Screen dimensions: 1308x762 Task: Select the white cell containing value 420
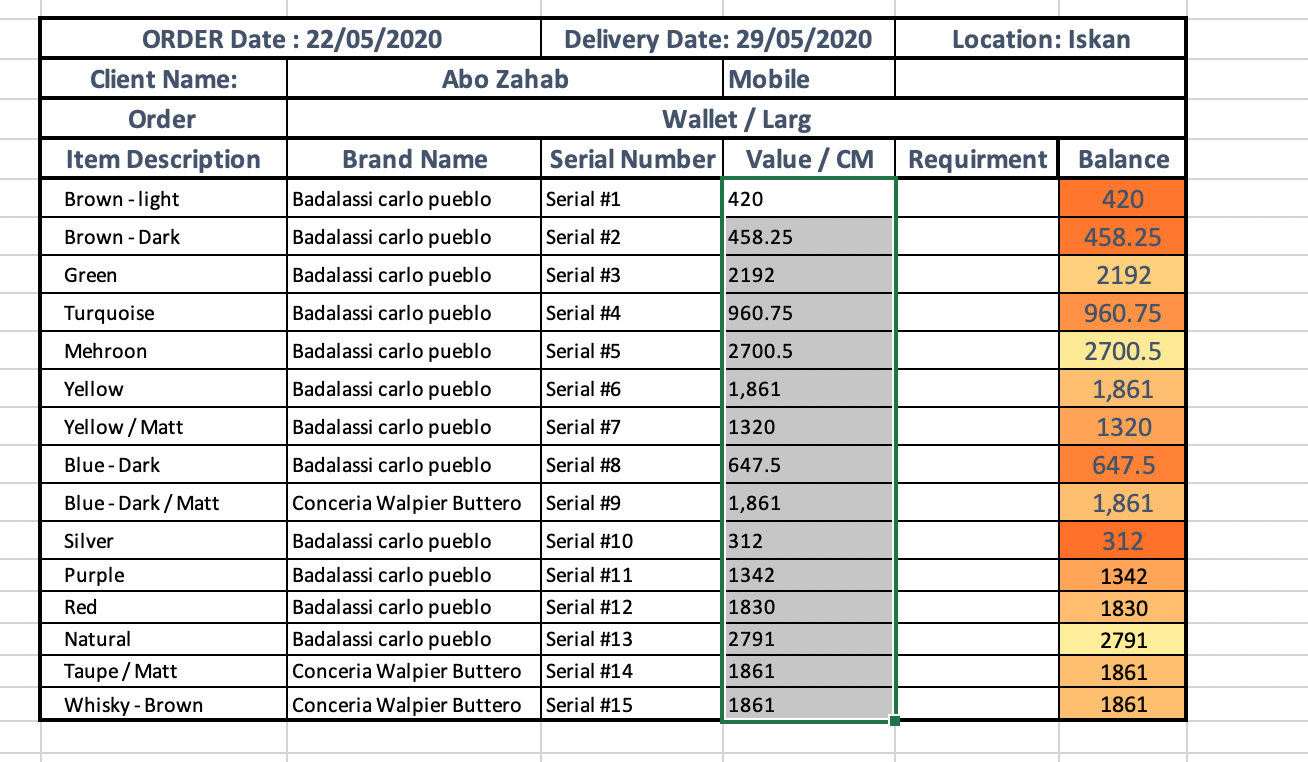[809, 199]
